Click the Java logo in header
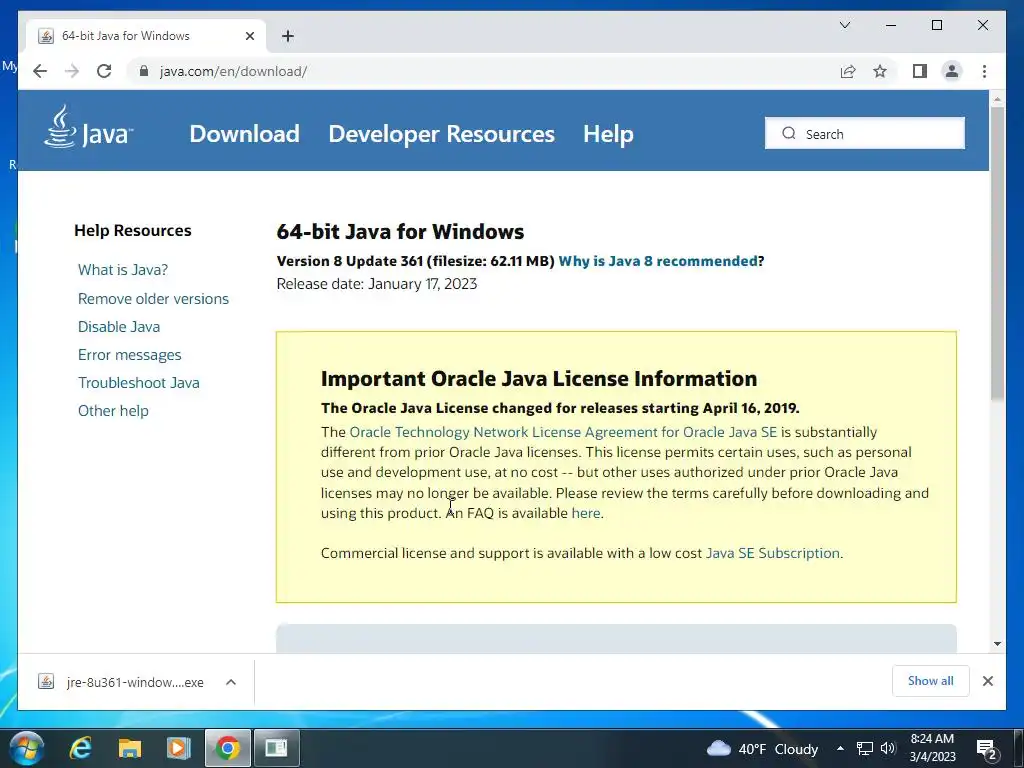This screenshot has width=1024, height=768. [88, 127]
